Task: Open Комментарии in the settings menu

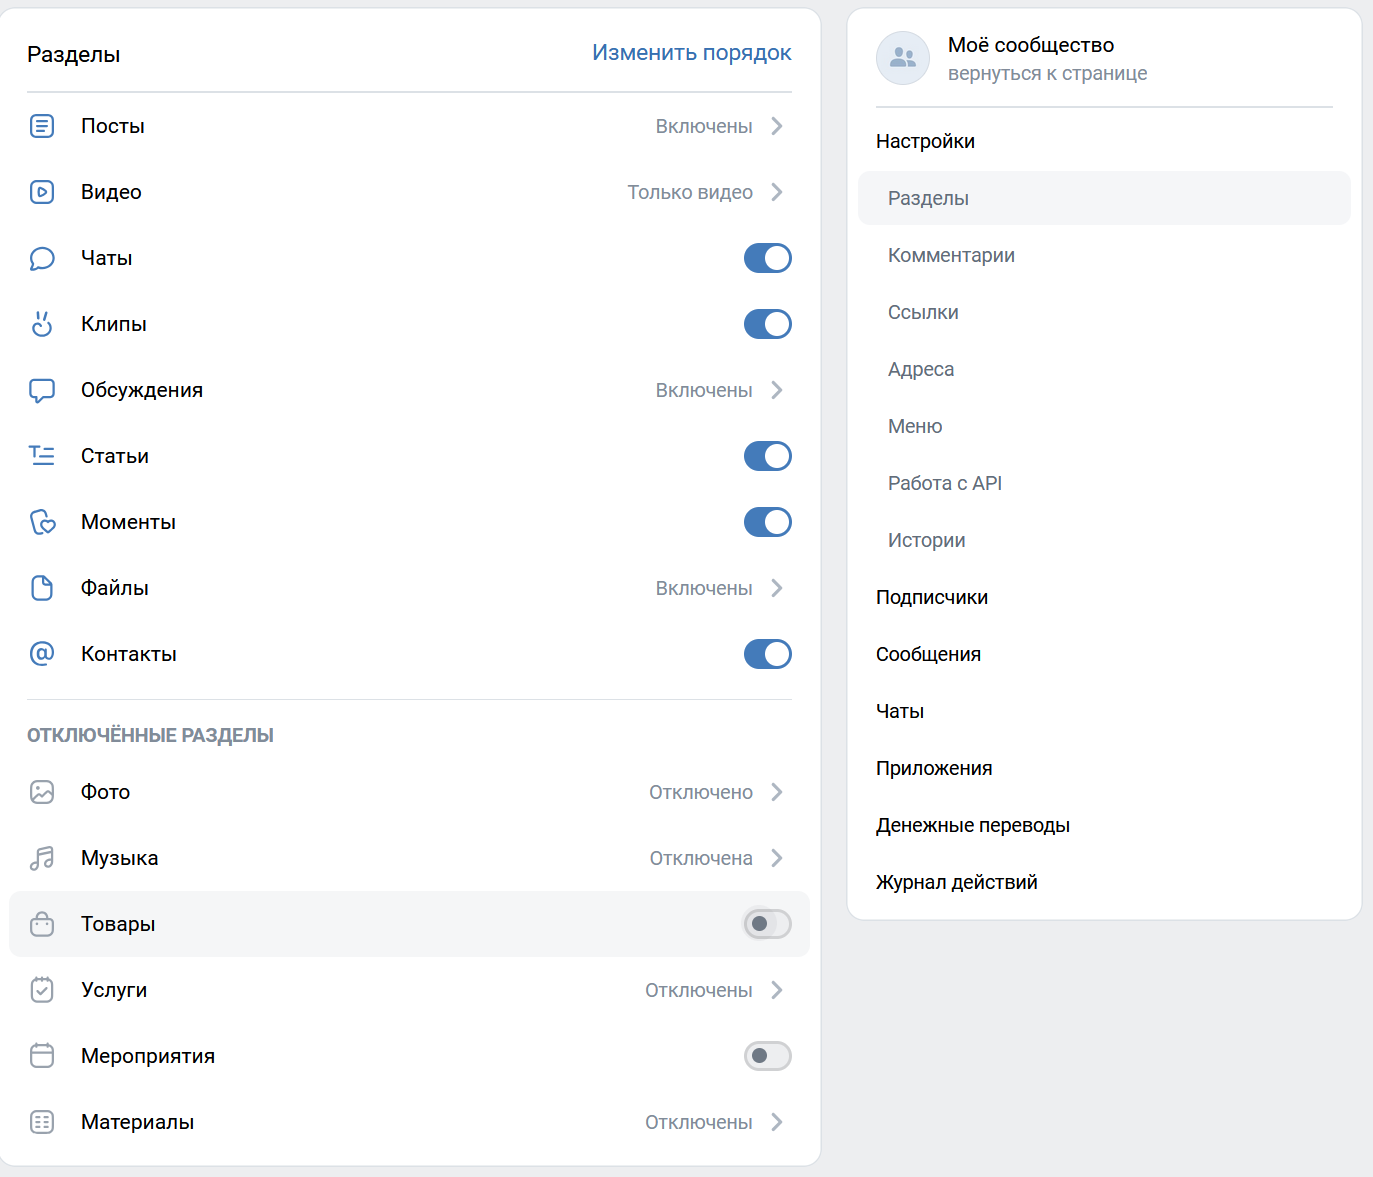Action: (951, 255)
